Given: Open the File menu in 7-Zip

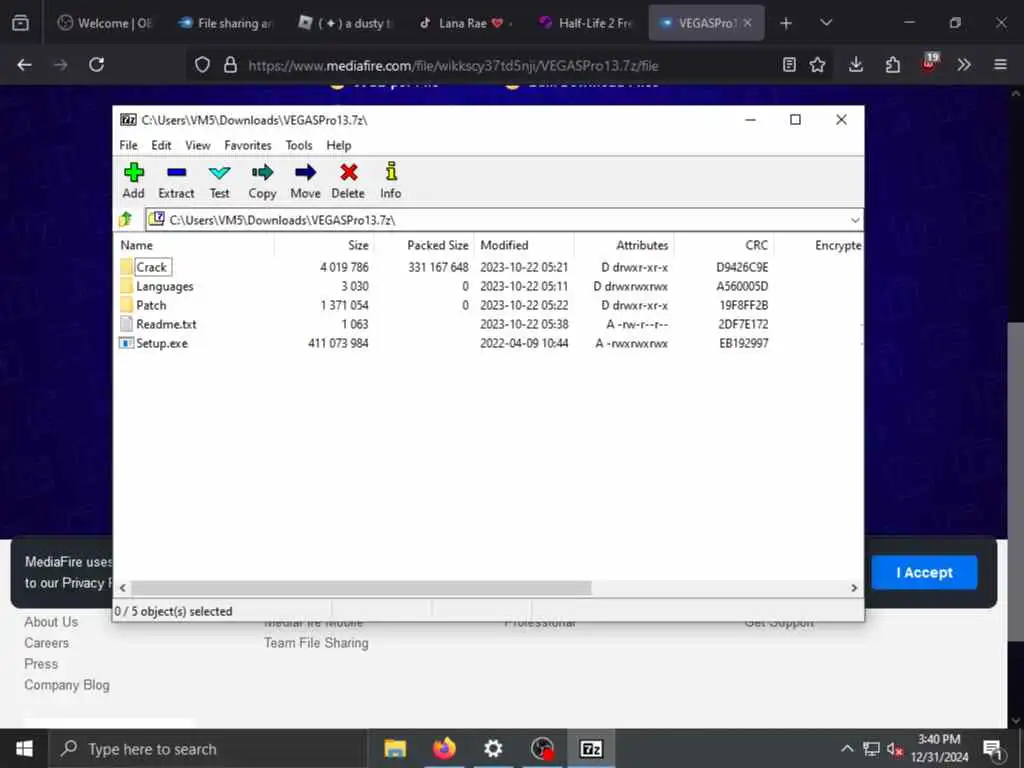Looking at the screenshot, I should click(129, 145).
